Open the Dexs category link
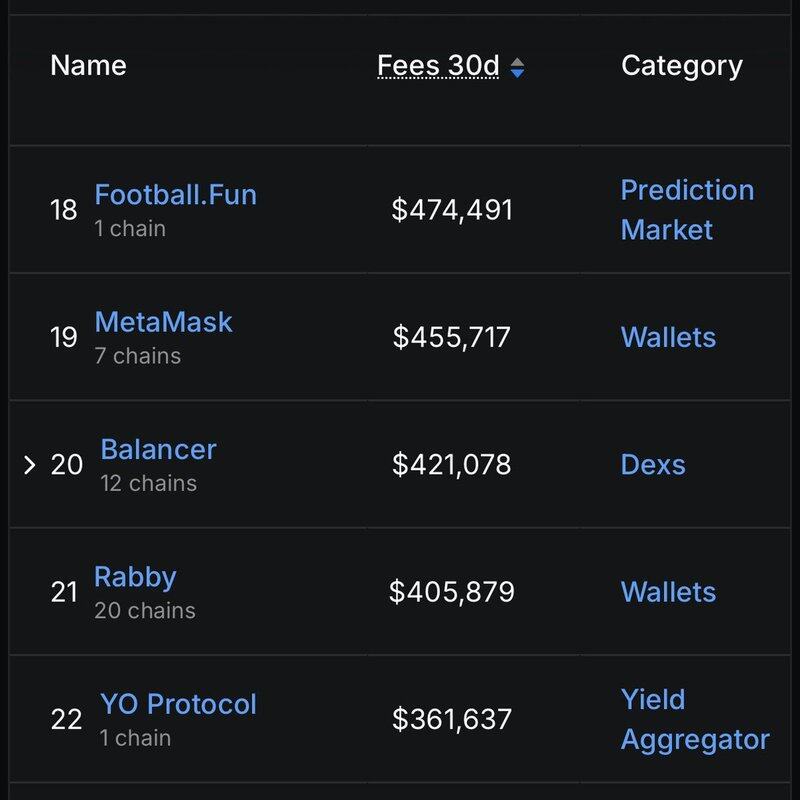This screenshot has width=800, height=800. click(x=653, y=465)
